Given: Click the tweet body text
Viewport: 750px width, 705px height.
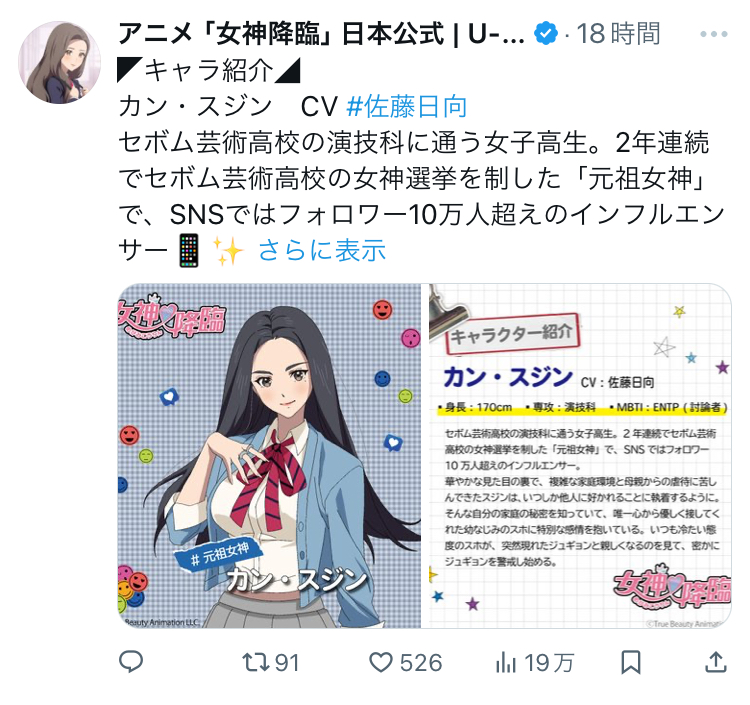Looking at the screenshot, I should tap(421, 178).
